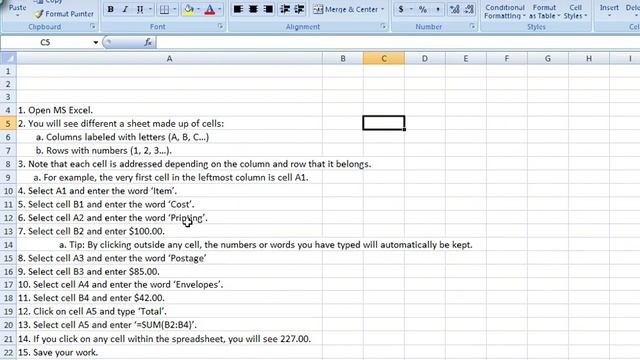Click the Merge & Center button

pos(346,9)
